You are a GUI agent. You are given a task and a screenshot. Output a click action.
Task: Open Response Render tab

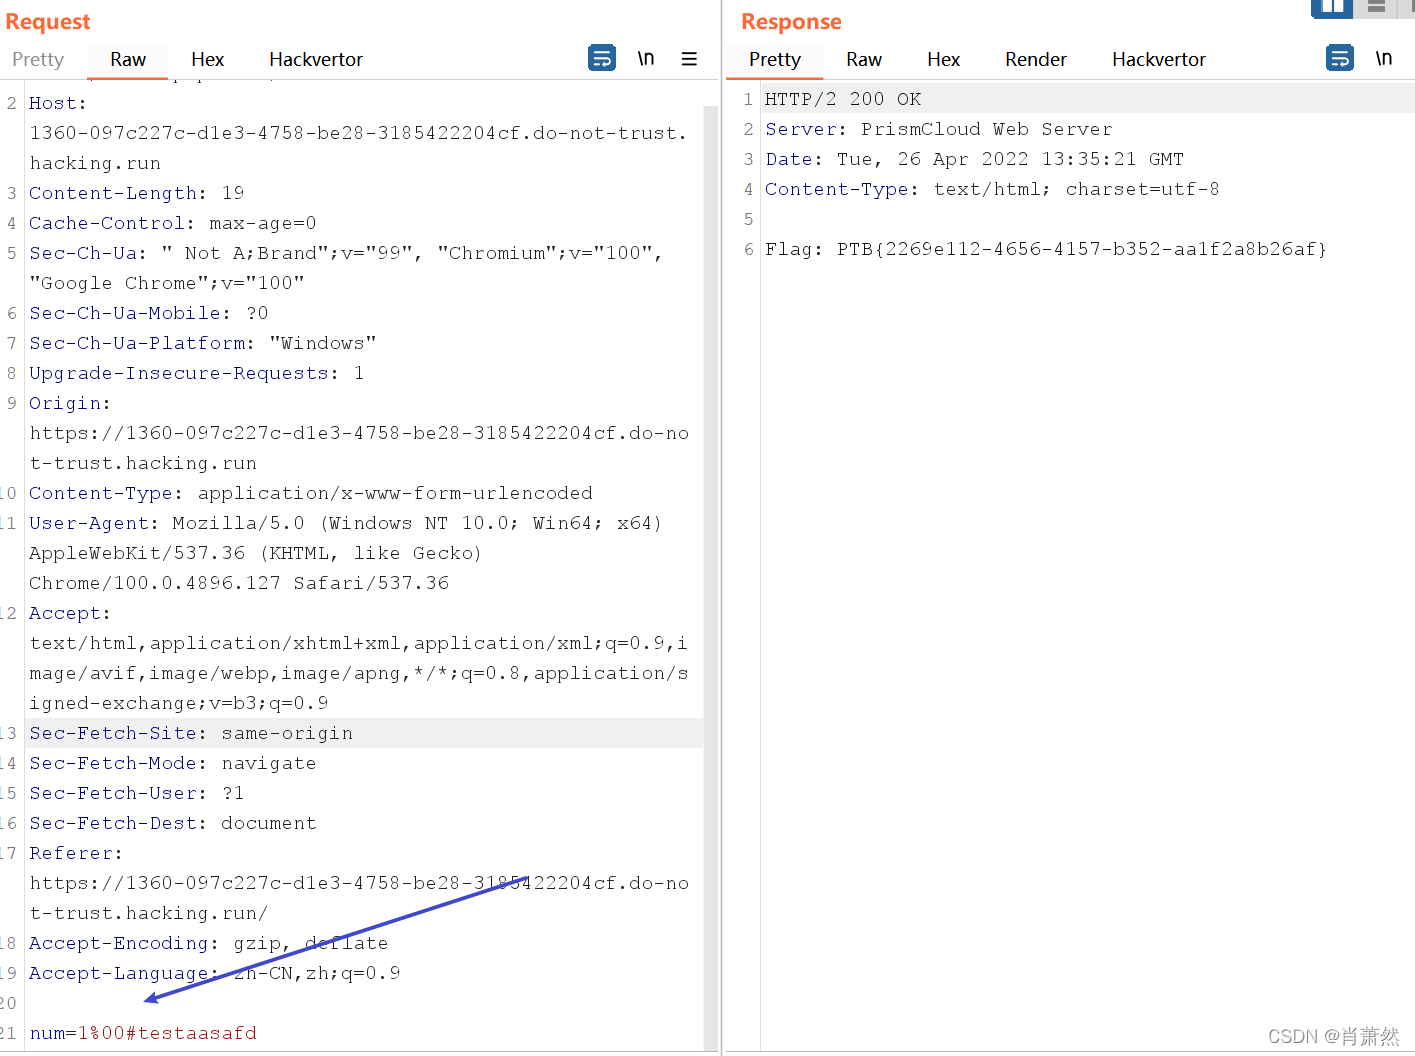pos(1036,59)
